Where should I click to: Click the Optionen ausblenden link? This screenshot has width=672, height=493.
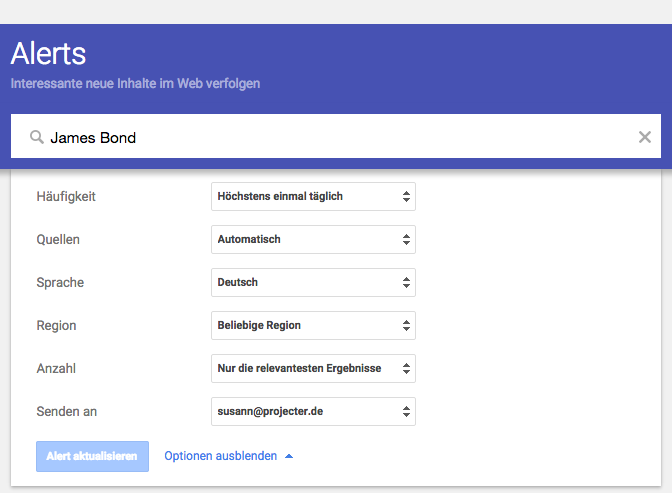click(221, 456)
